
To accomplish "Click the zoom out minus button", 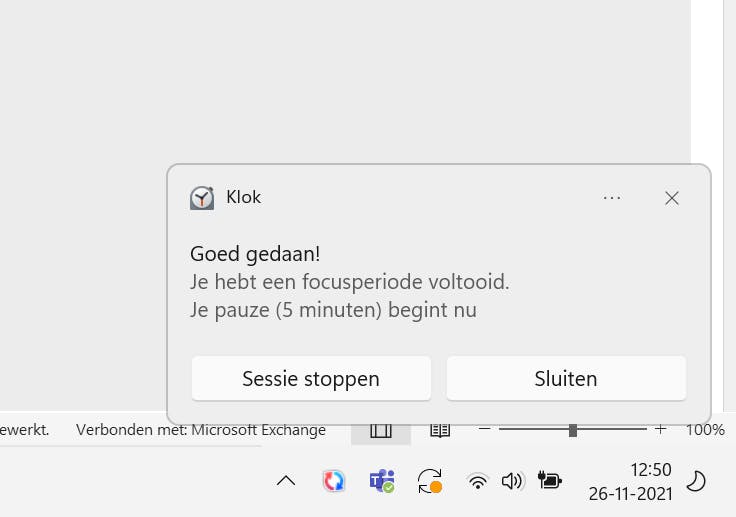I will [485, 430].
